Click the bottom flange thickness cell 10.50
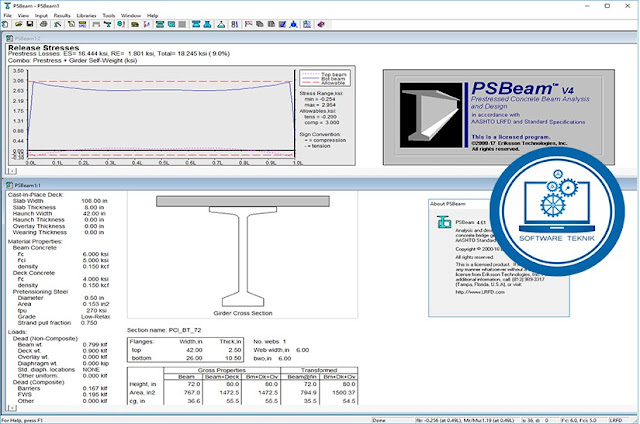This screenshot has width=640, height=424. click(x=233, y=358)
